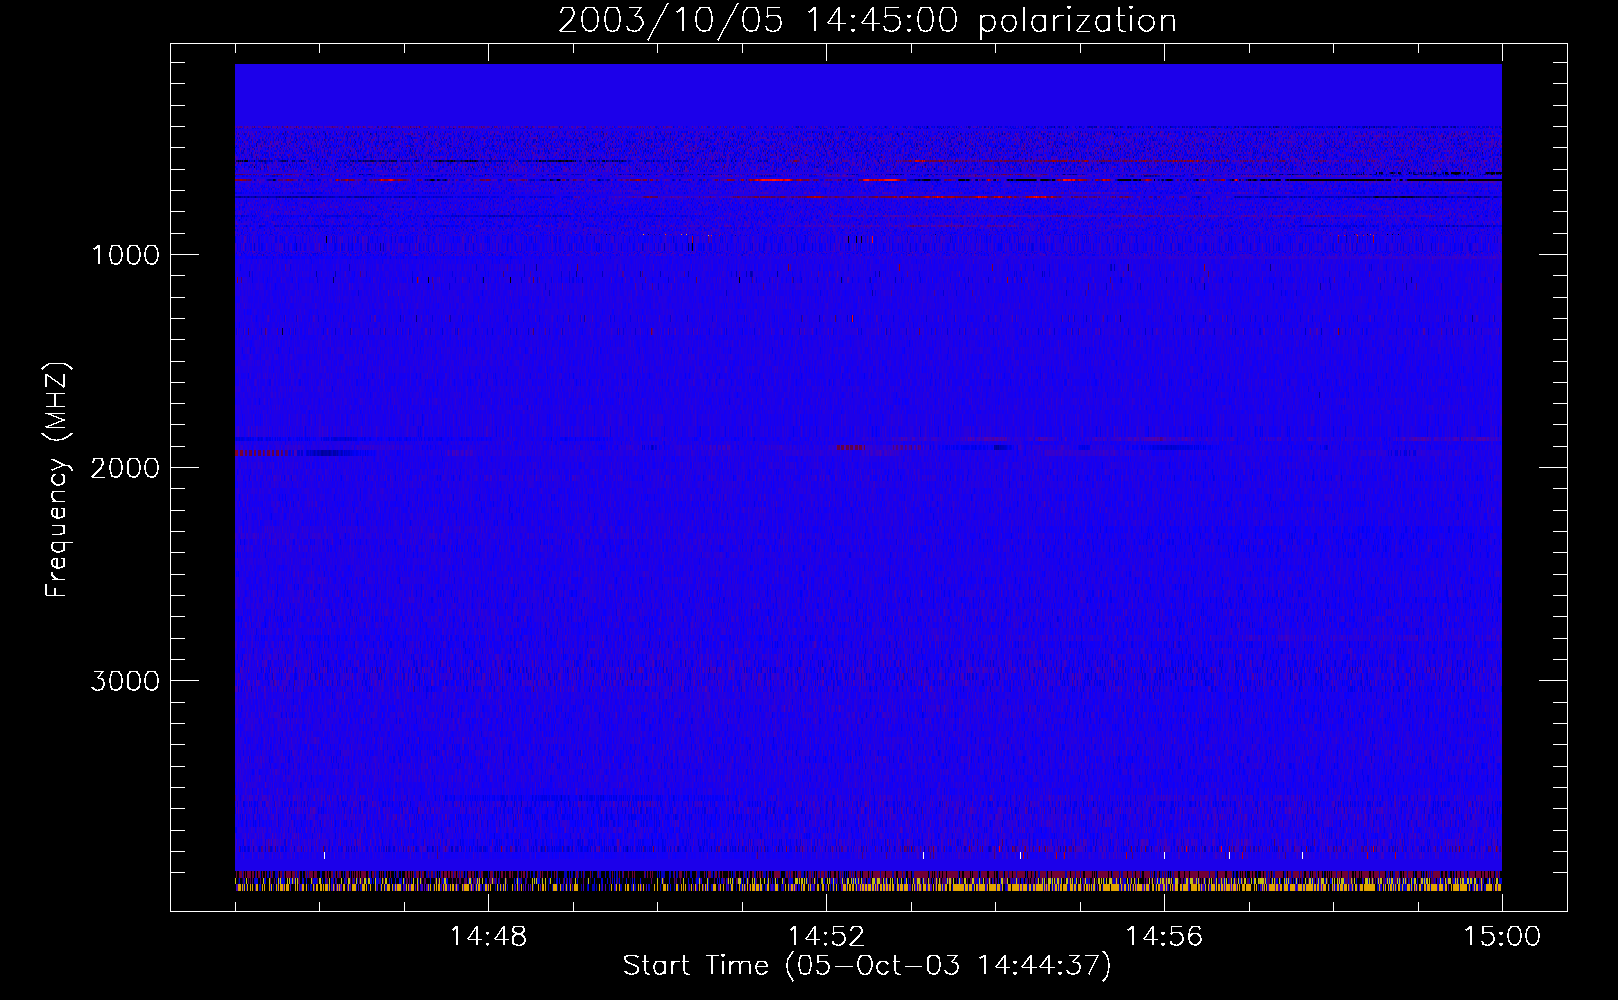This screenshot has height=1000, width=1618.
Task: Click the "1000" frequency tick label
Action: click(125, 255)
